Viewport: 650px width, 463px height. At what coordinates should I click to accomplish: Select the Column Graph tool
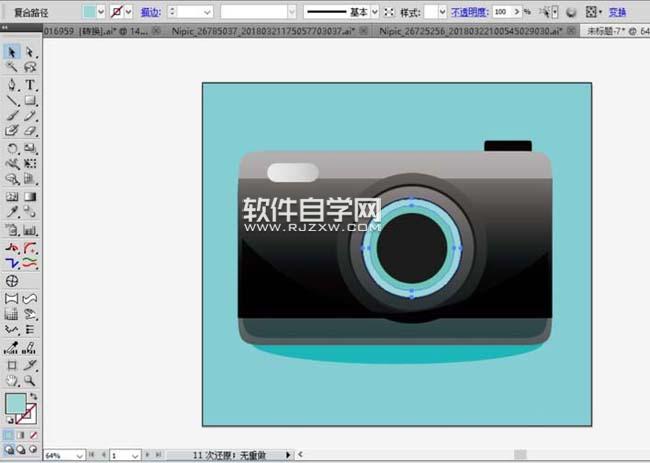pos(29,230)
